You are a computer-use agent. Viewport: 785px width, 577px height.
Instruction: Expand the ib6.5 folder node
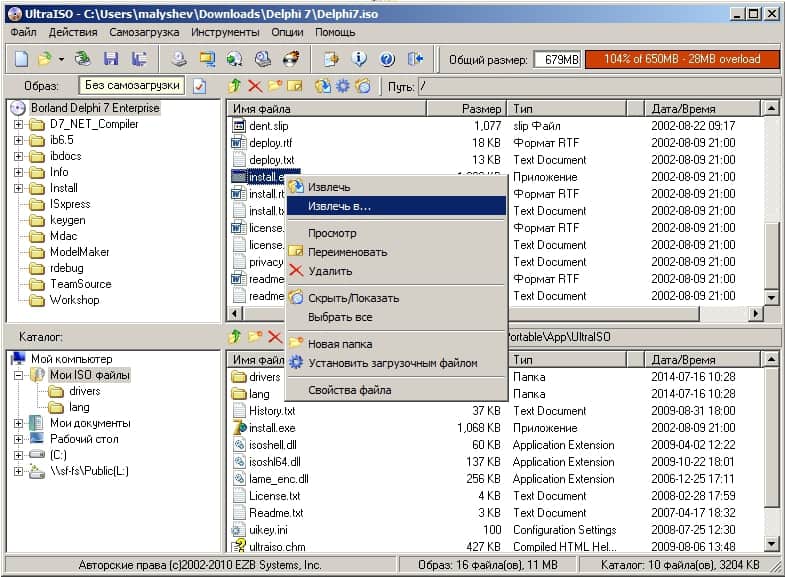coord(19,140)
